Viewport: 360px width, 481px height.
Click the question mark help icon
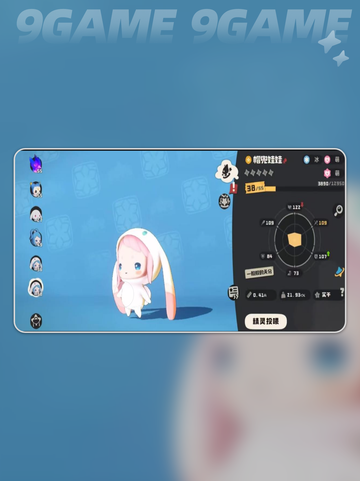click(342, 293)
